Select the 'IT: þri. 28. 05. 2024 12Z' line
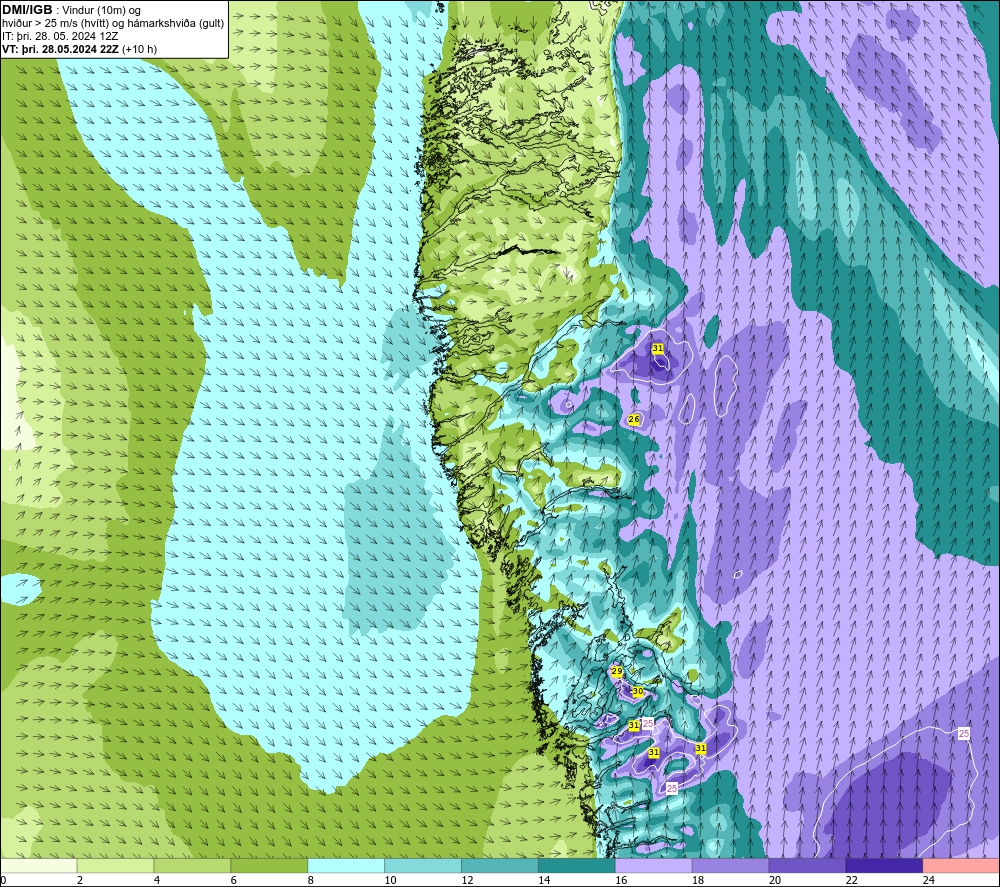 pos(60,36)
